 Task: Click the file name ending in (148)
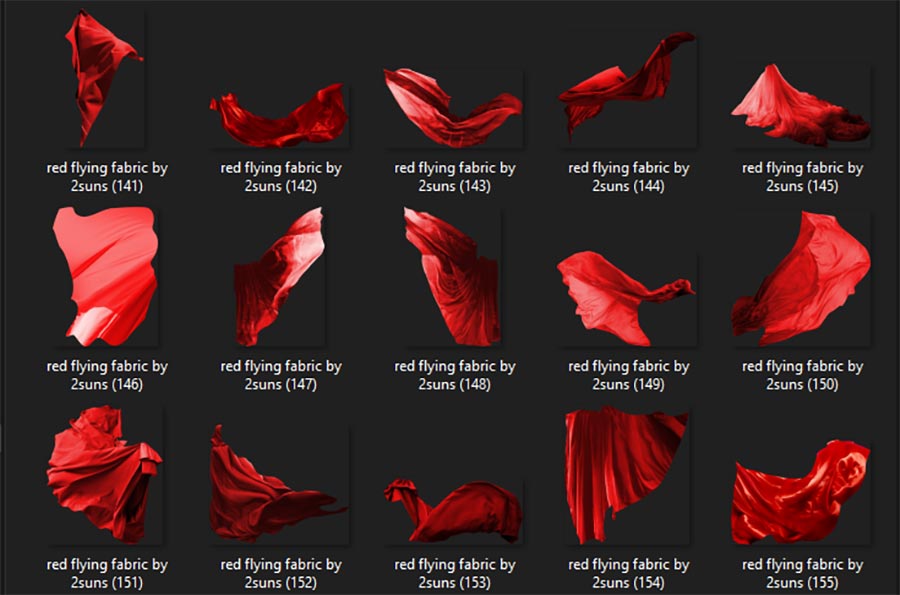click(x=455, y=375)
